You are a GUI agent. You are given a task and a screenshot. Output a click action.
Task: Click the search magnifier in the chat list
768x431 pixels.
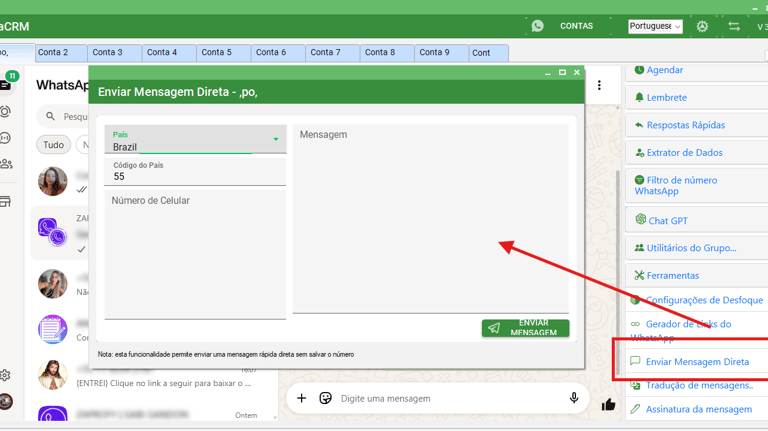coord(50,117)
